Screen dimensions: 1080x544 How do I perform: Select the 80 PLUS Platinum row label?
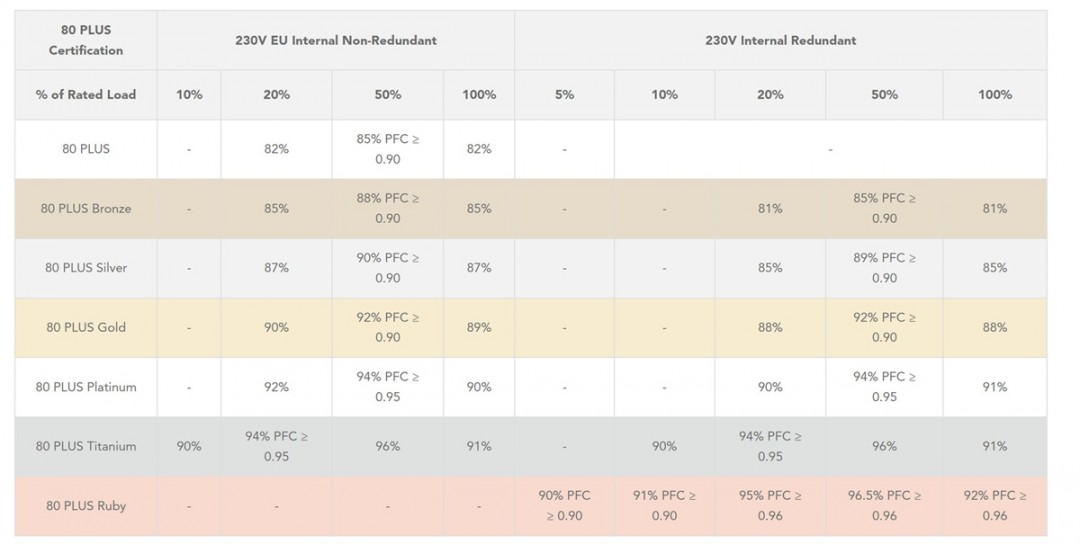click(86, 387)
